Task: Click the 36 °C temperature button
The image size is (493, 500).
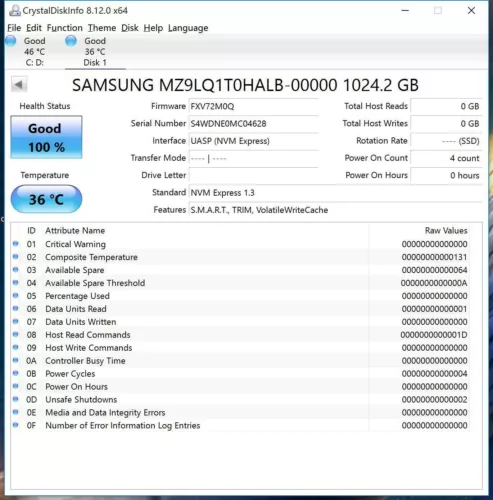Action: pyautogui.click(x=46, y=199)
